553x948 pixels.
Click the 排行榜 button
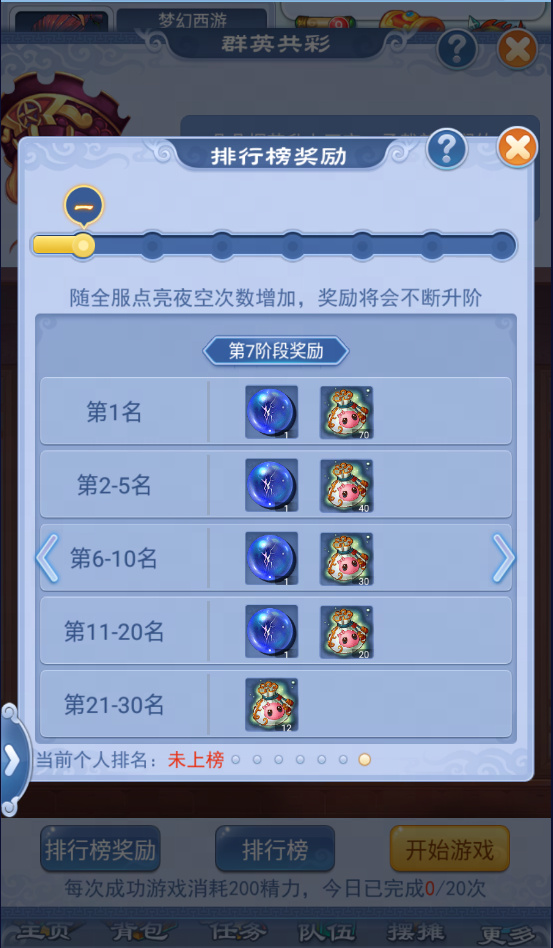click(275, 849)
